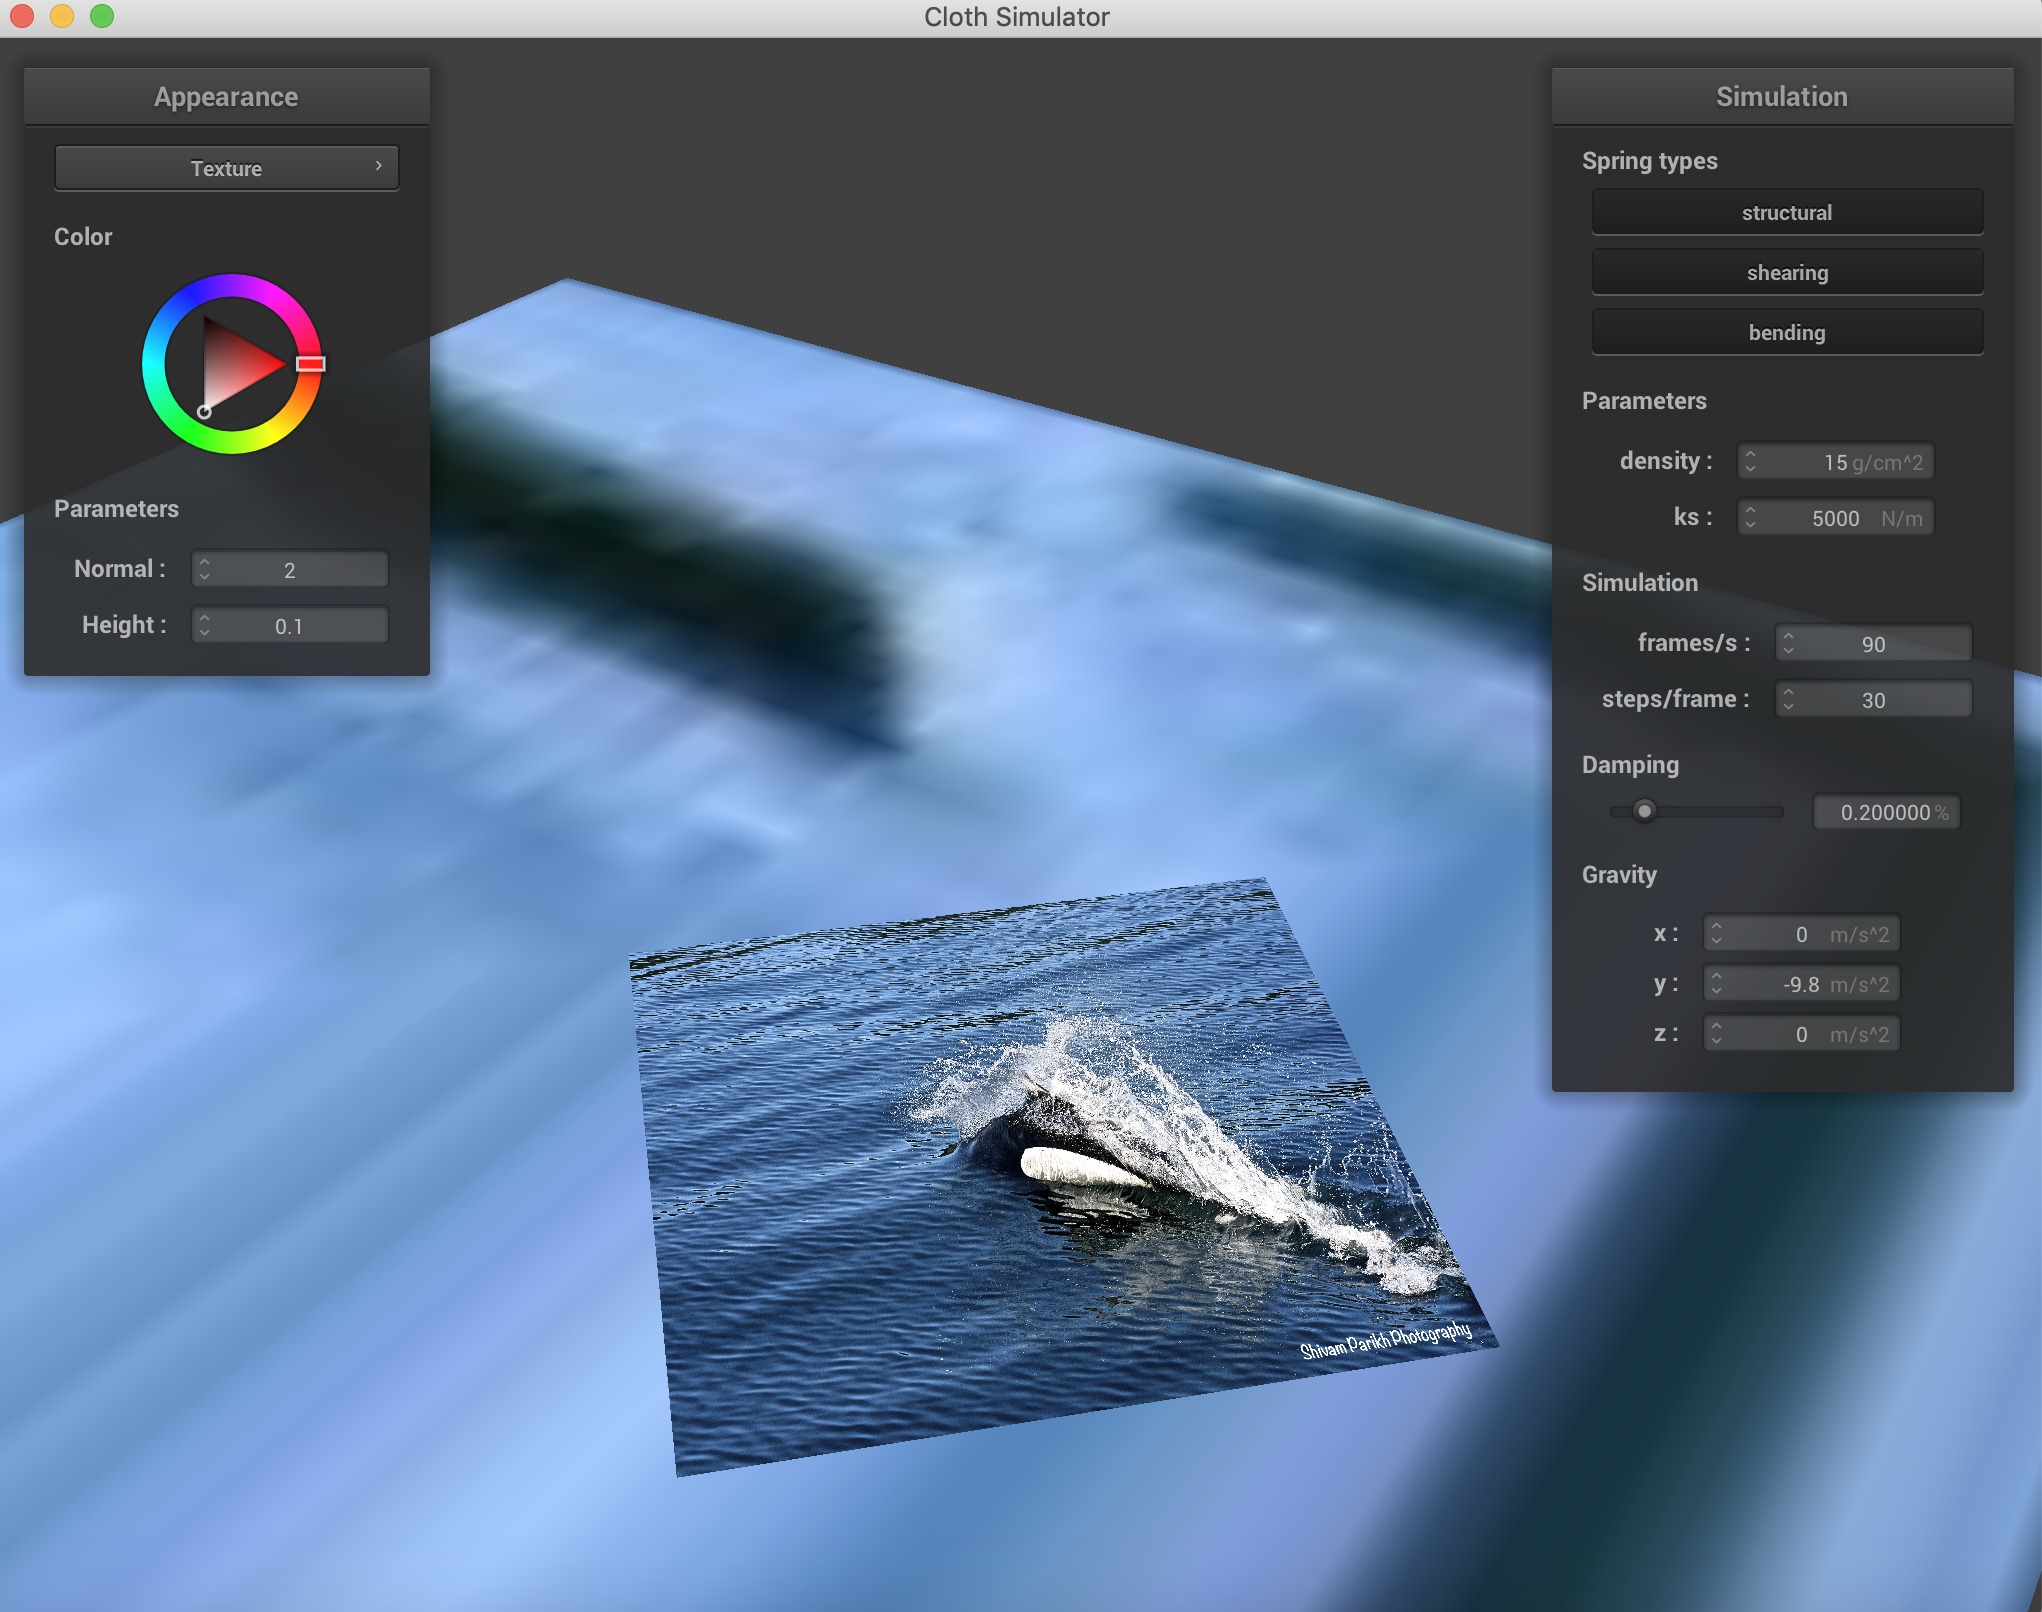Click the small circle marker in color triangle

(x=204, y=411)
